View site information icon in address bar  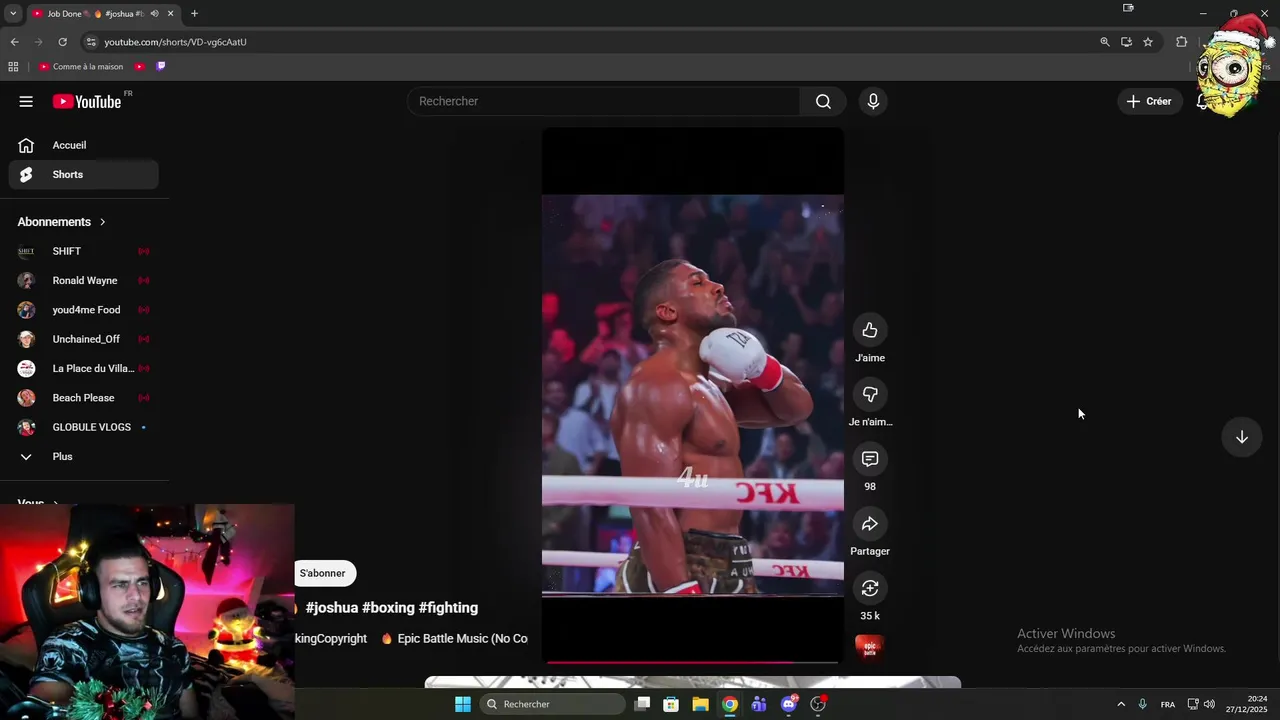(x=91, y=42)
